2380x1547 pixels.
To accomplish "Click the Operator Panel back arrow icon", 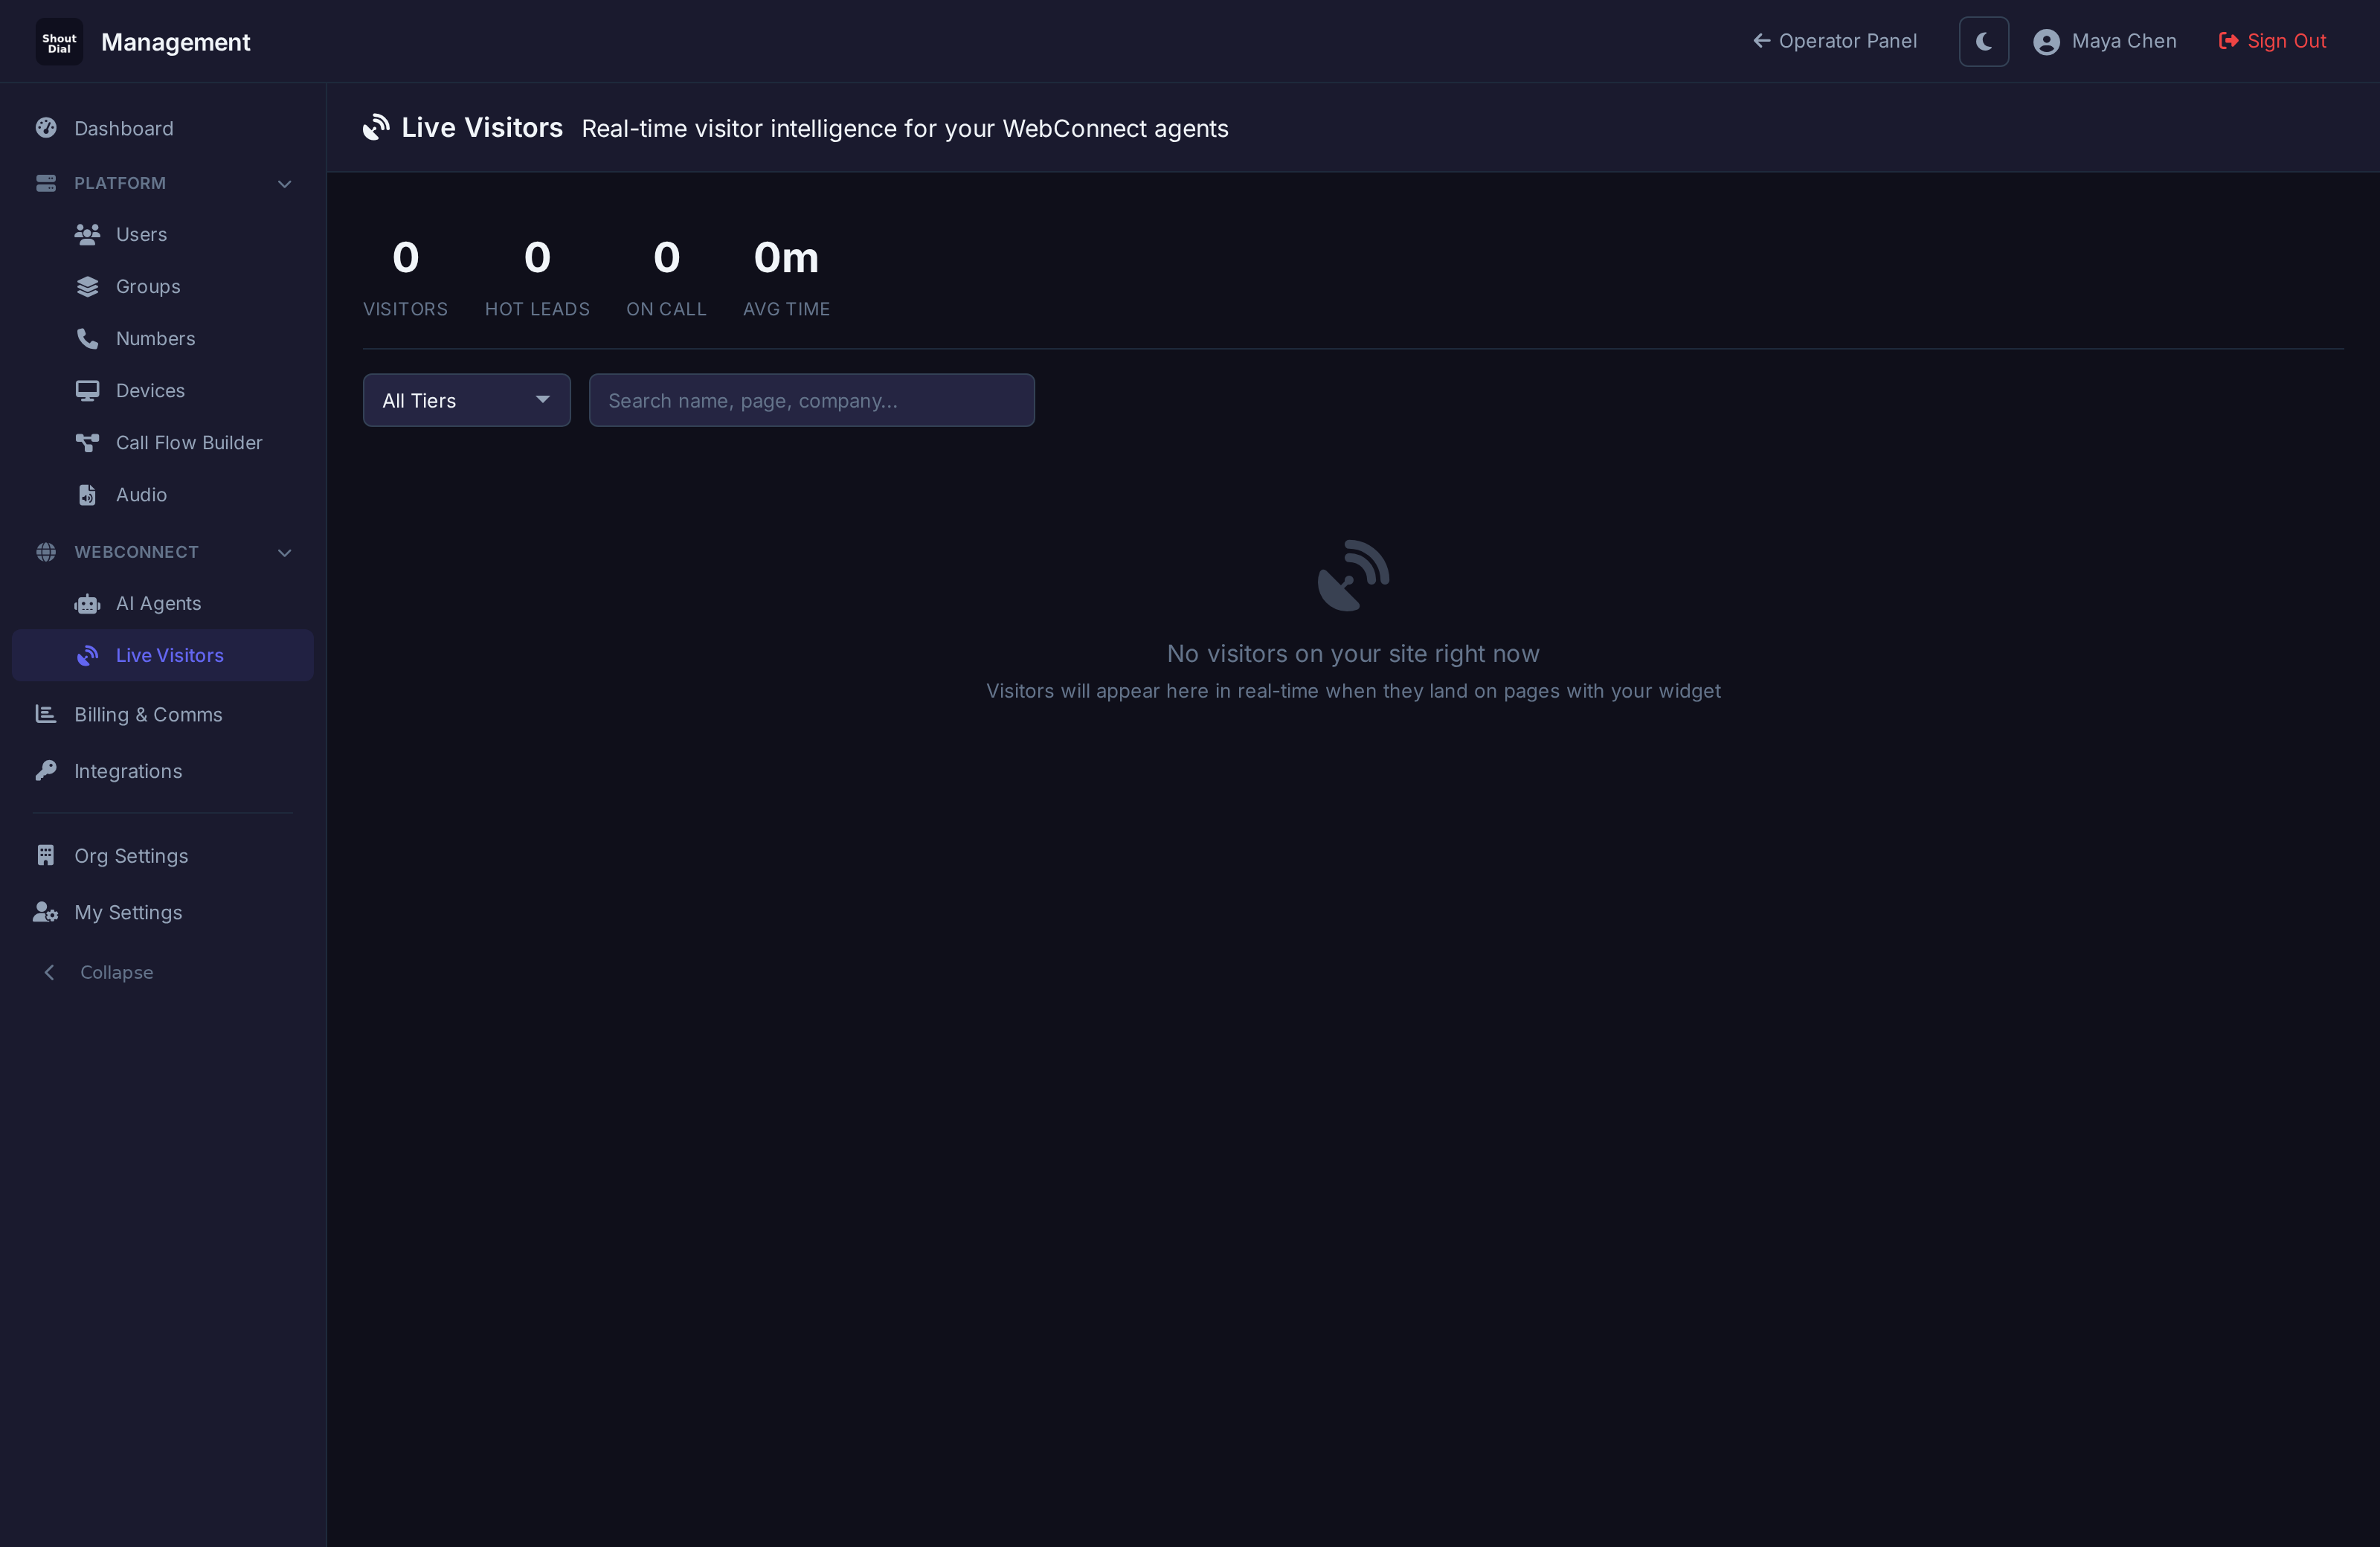I will [x=1762, y=41].
